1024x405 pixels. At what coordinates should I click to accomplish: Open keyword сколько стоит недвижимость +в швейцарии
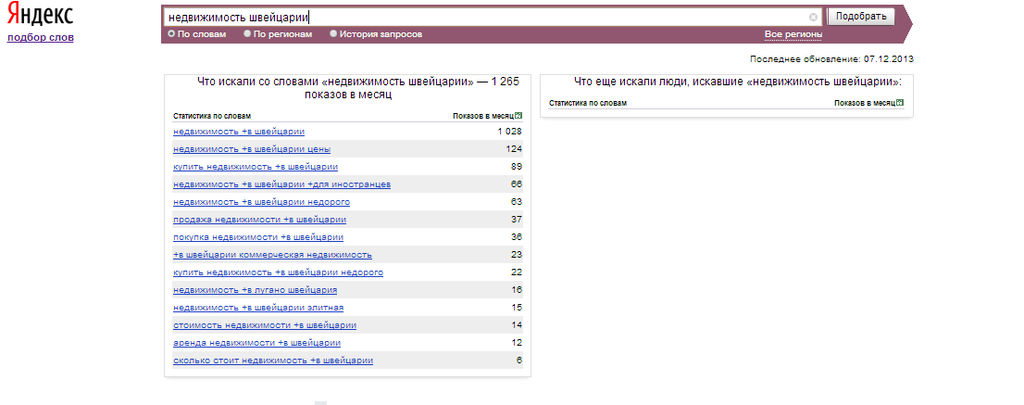[273, 360]
